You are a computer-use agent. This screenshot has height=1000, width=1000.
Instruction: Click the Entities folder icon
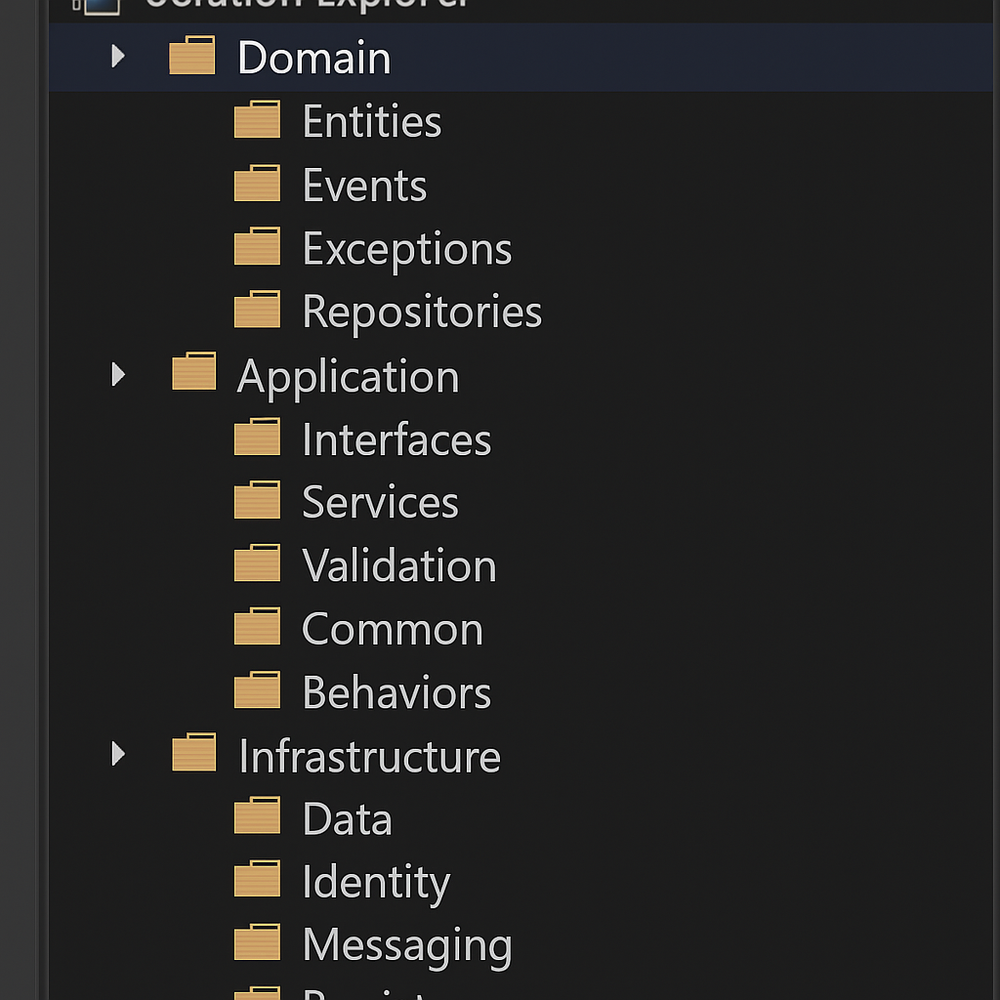tap(258, 120)
